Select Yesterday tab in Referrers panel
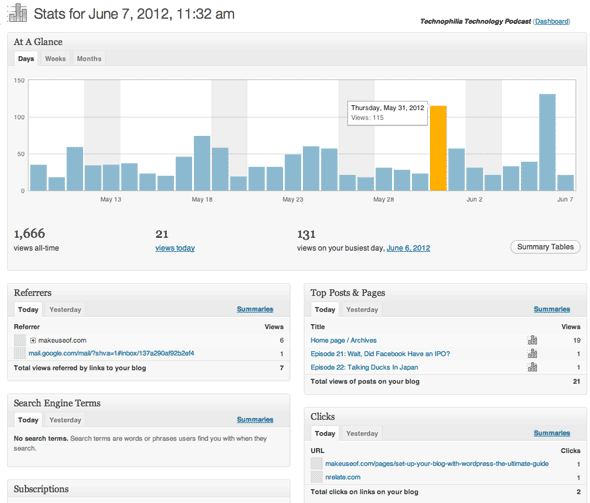 65,310
